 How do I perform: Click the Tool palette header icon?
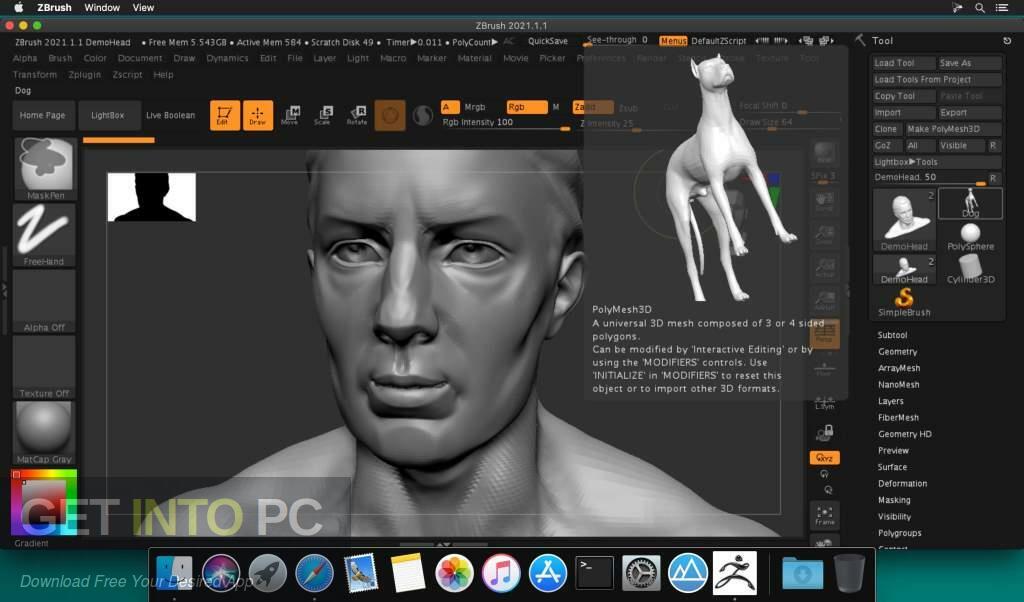(860, 40)
